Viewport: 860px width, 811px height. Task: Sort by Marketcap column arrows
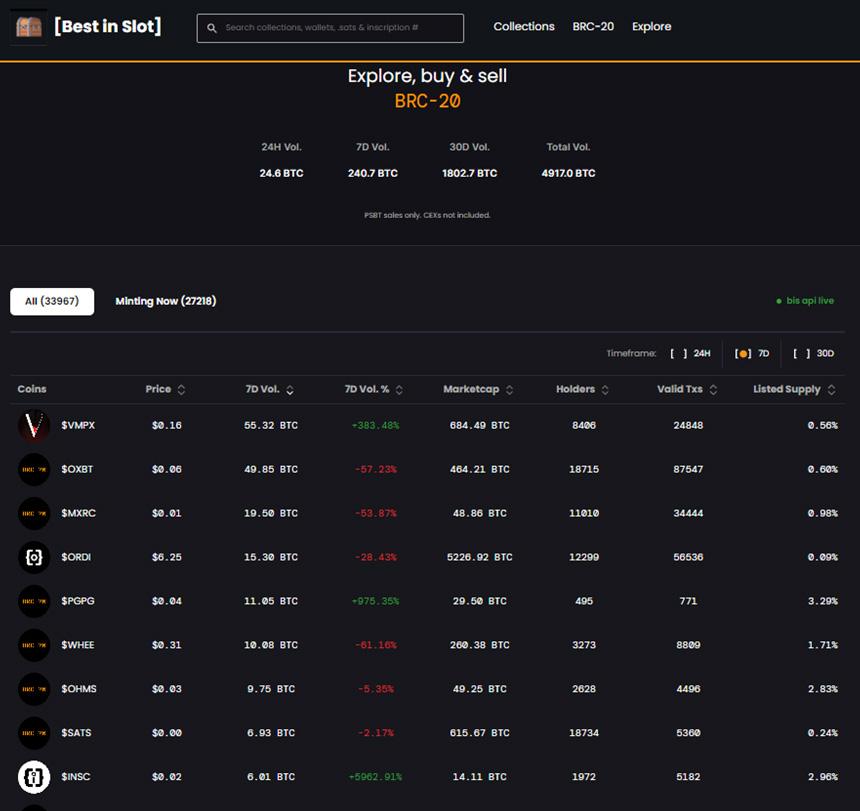pos(510,389)
